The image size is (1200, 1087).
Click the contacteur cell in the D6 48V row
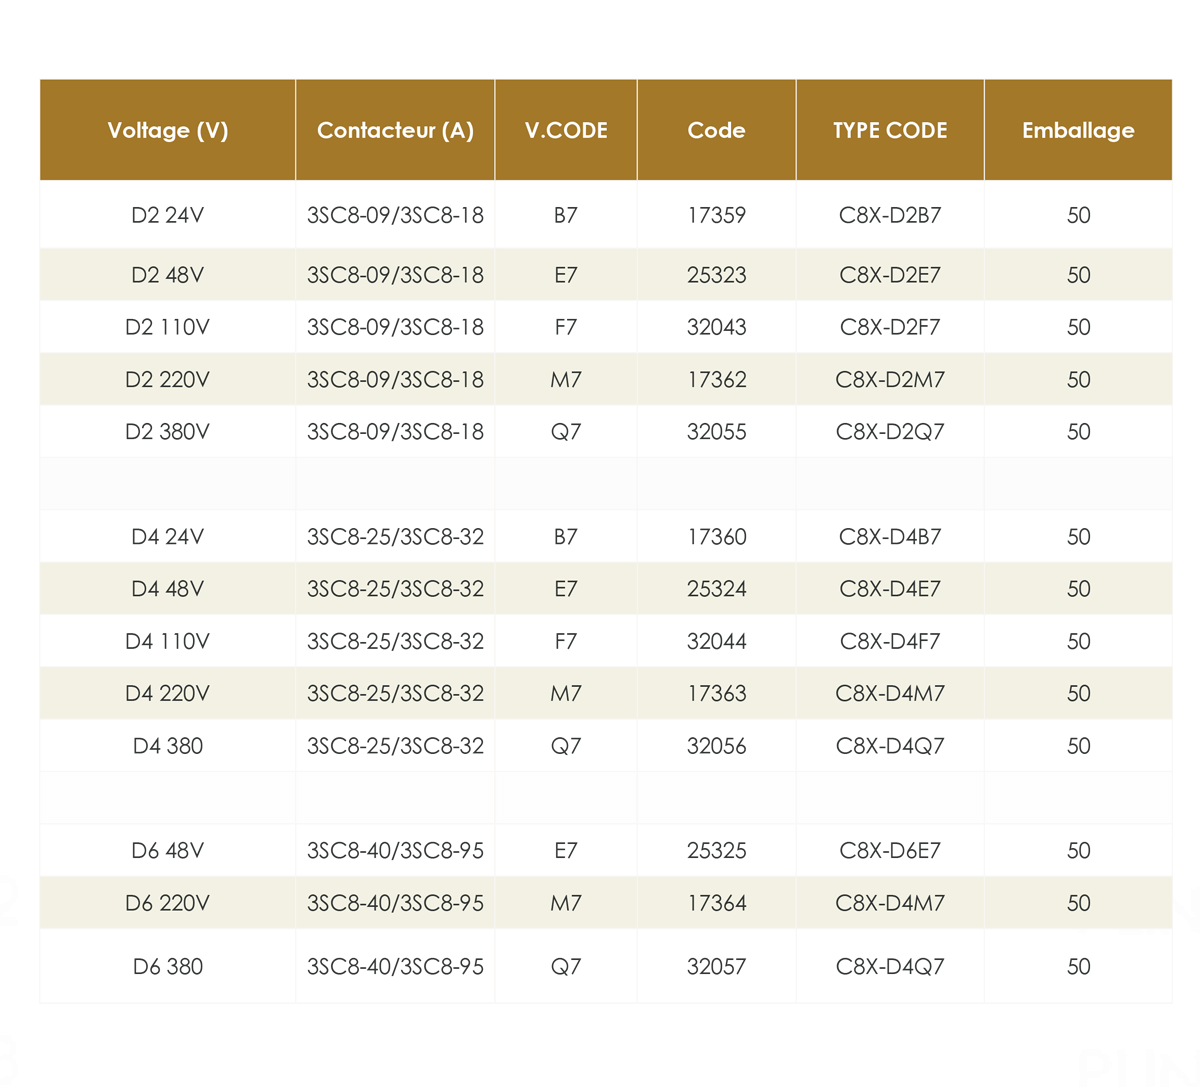click(395, 851)
